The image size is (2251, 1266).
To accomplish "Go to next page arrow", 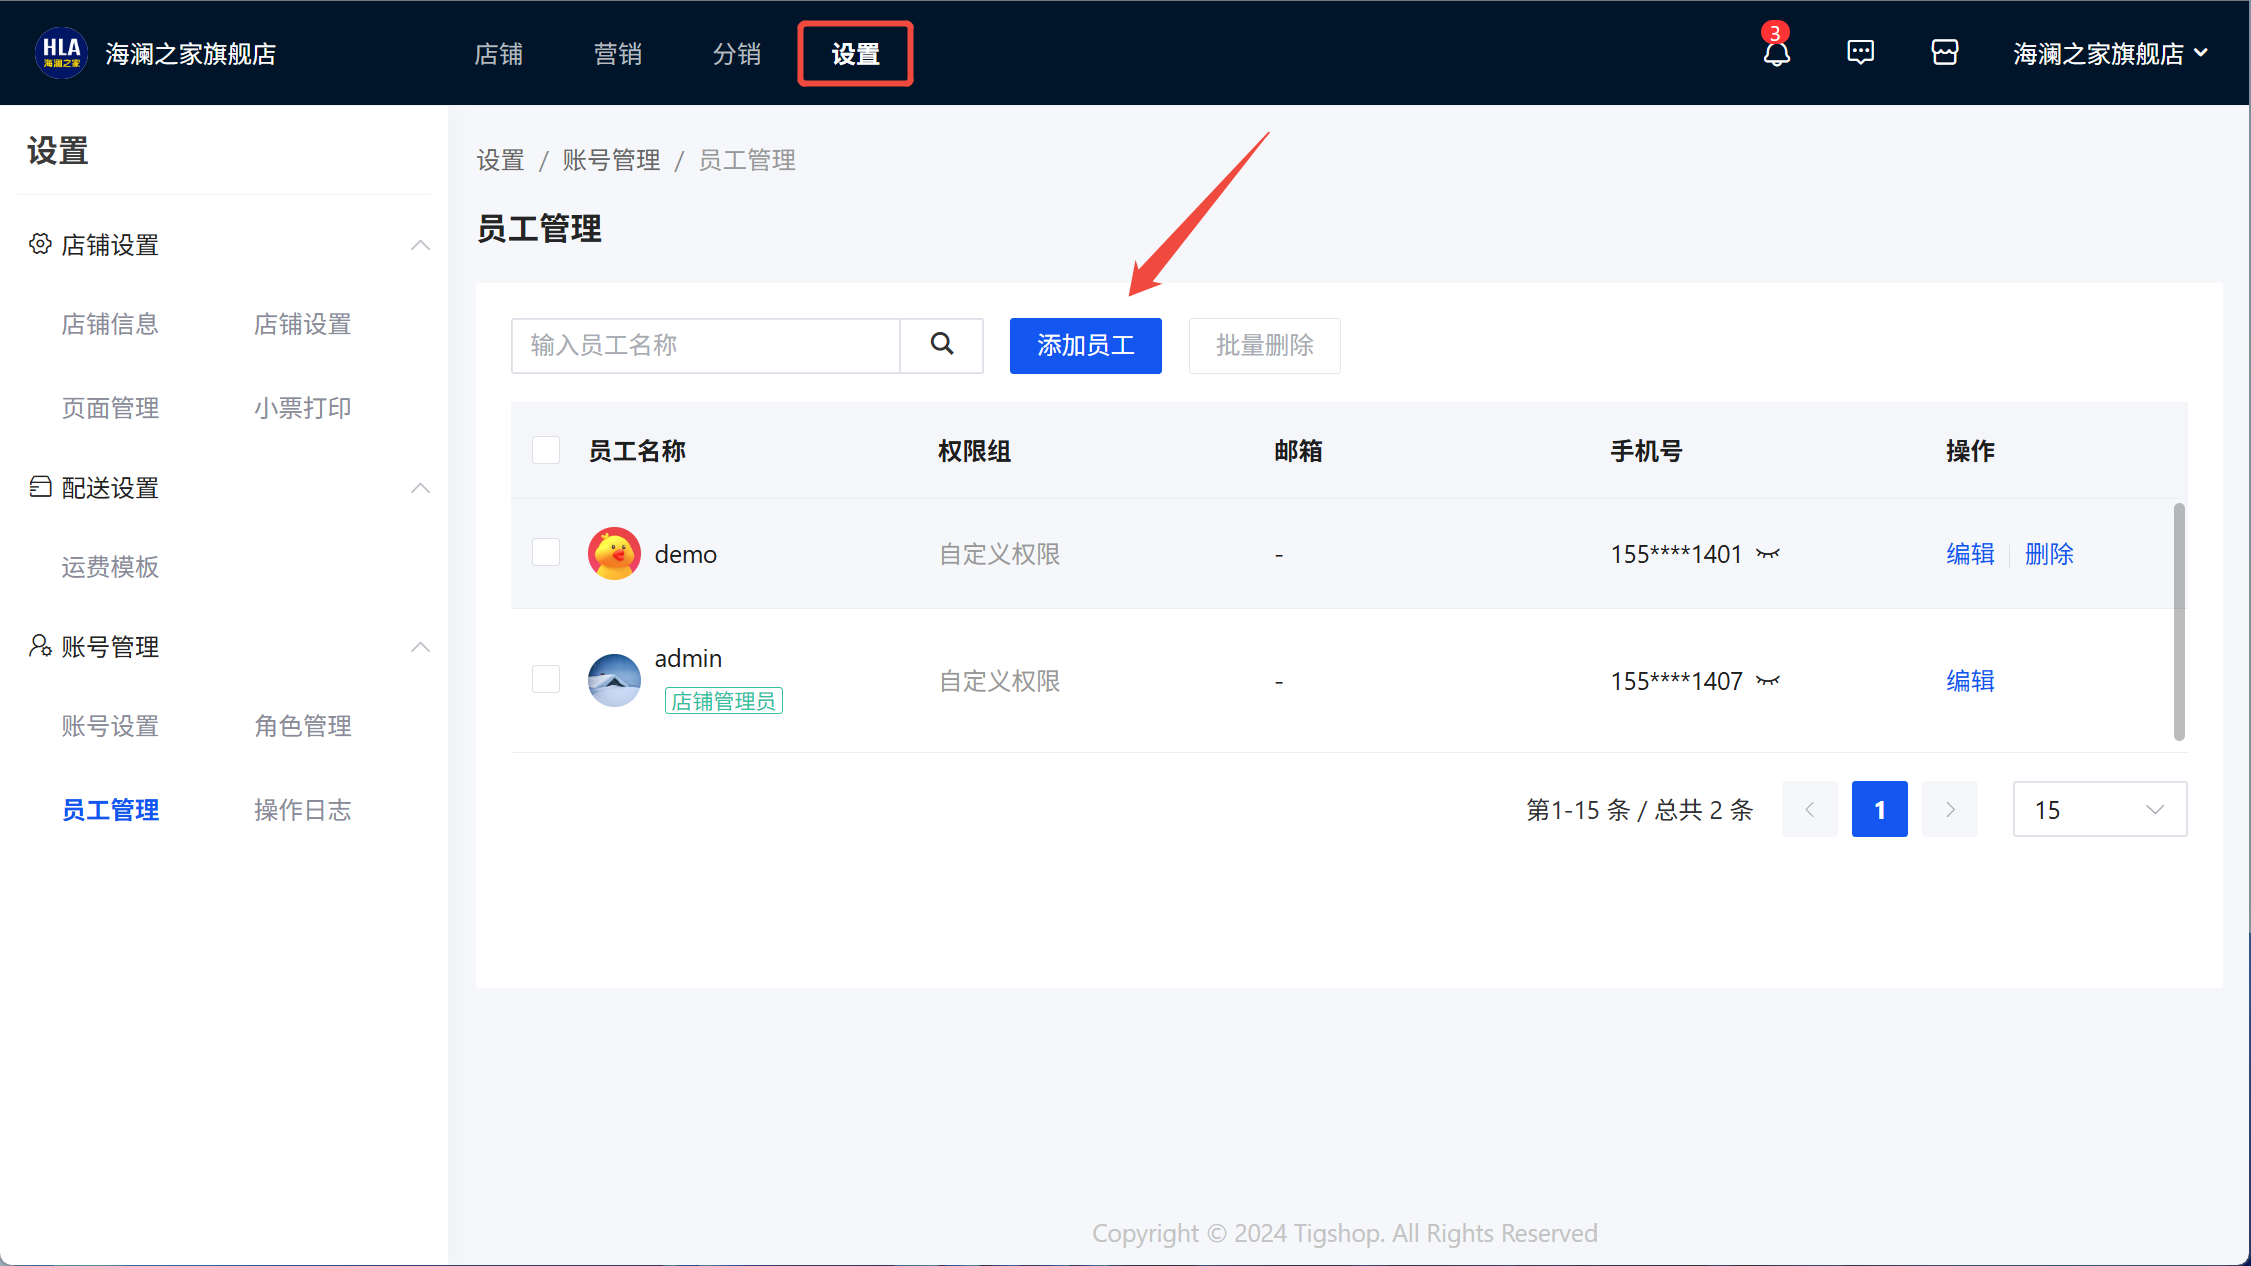I will (1949, 809).
